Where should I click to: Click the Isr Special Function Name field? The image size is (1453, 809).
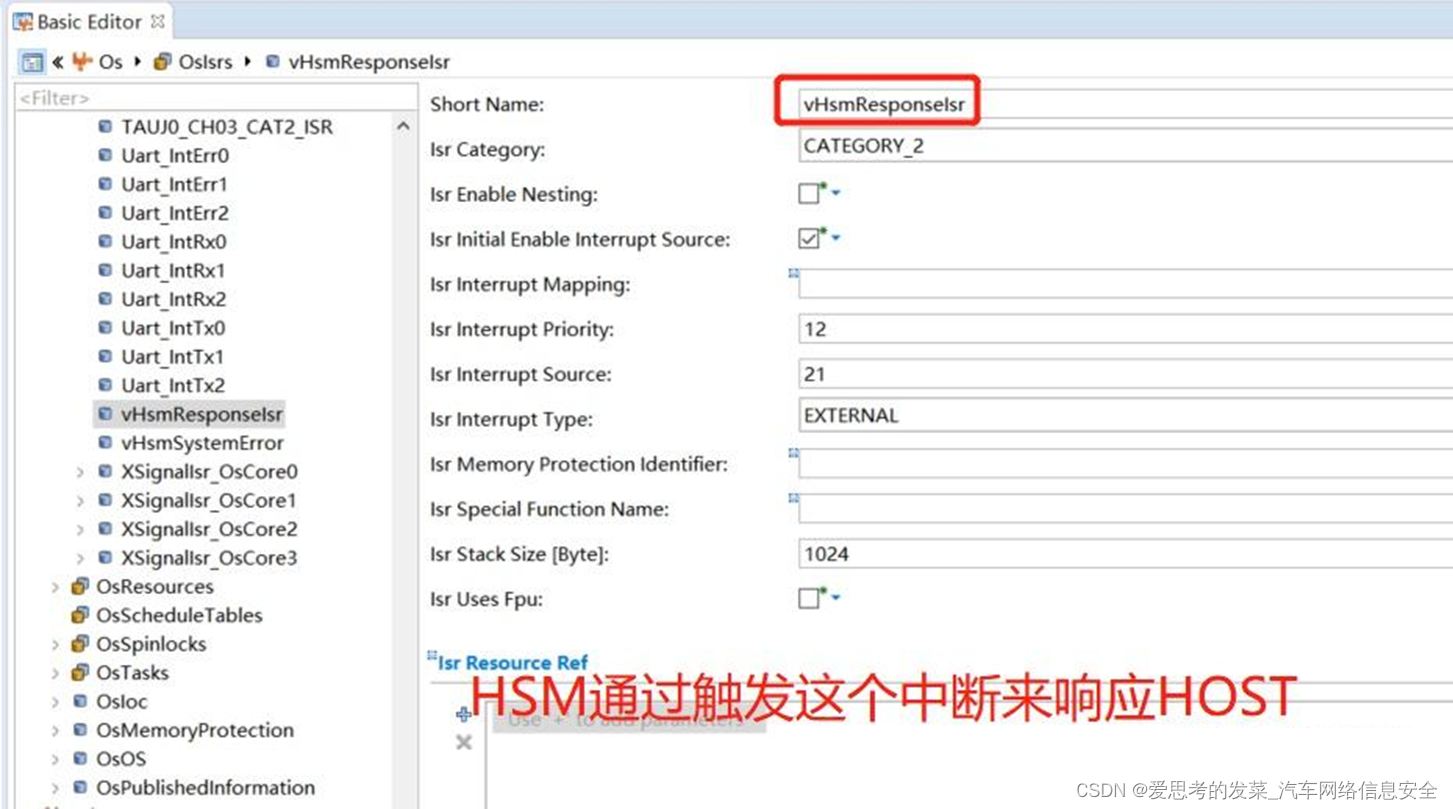tap(1125, 509)
